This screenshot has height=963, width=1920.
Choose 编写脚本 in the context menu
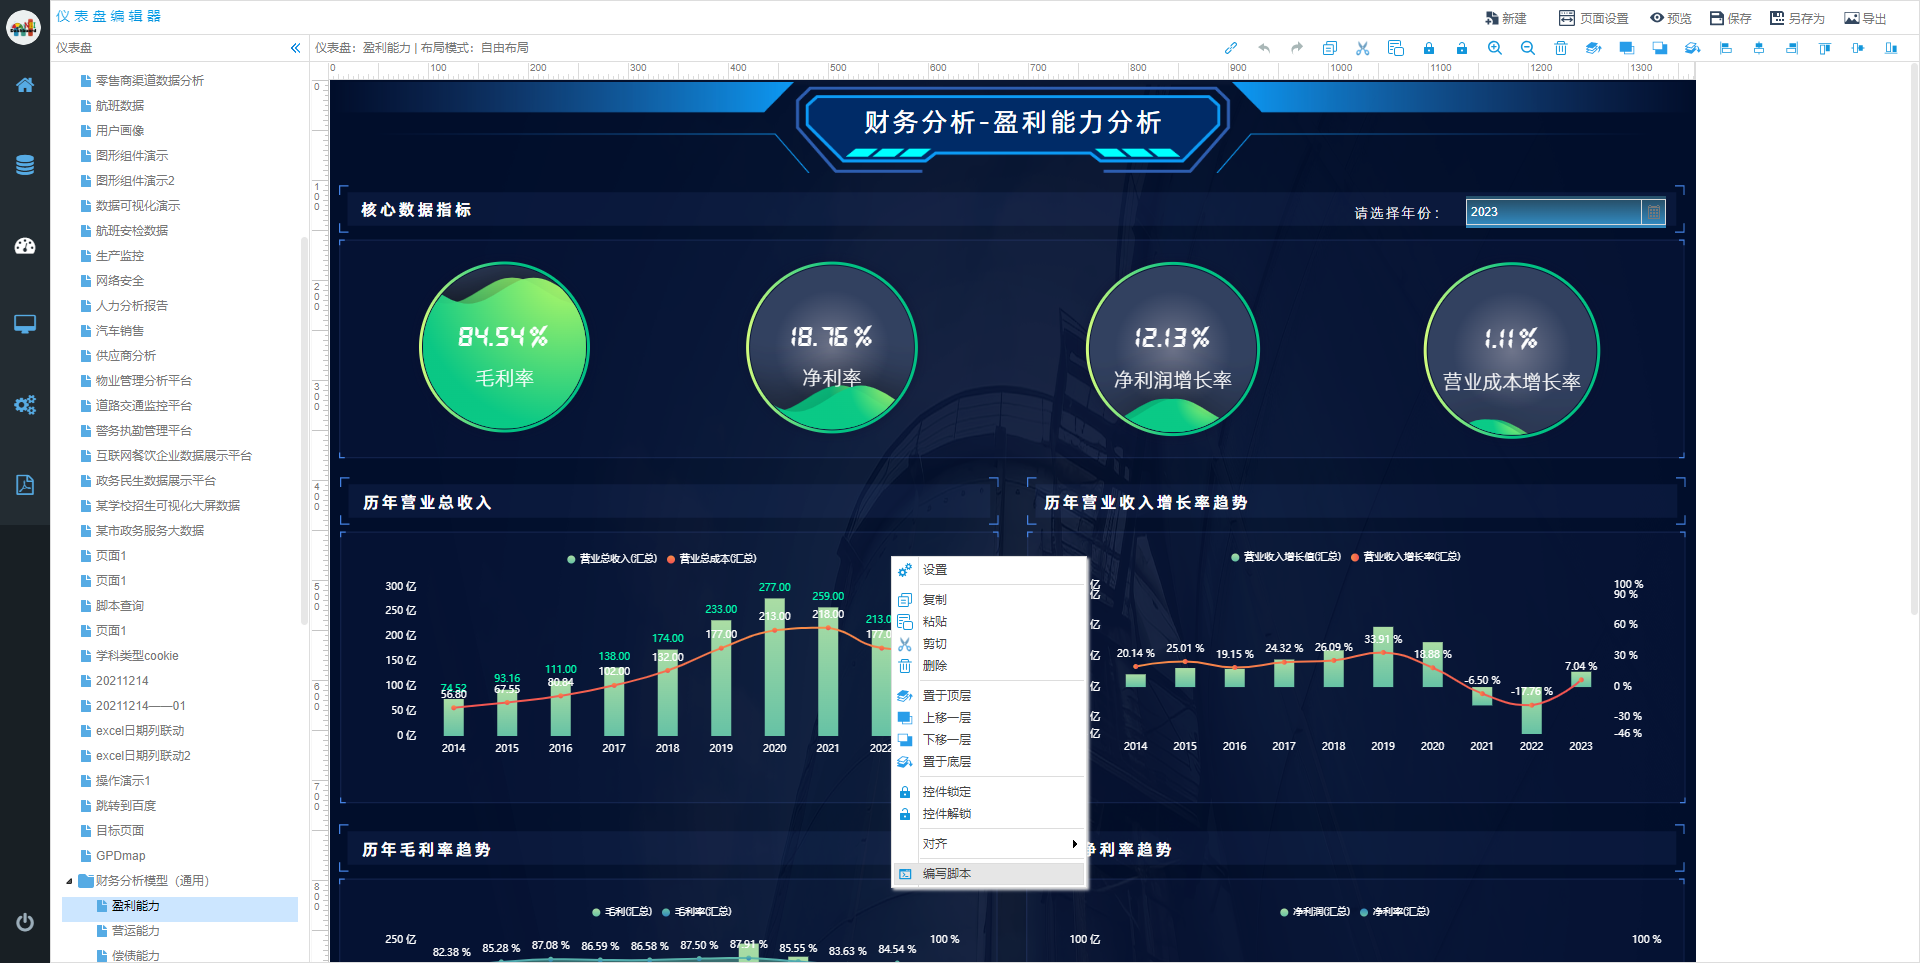[x=988, y=874]
